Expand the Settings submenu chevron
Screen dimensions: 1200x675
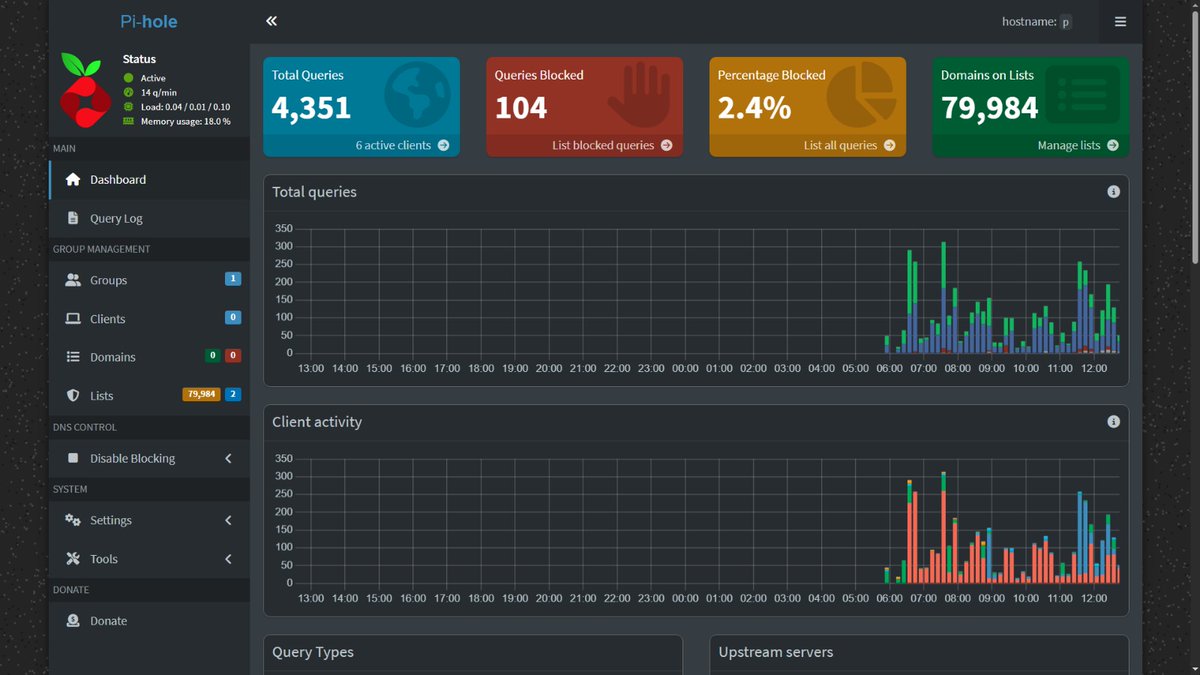[x=228, y=520]
